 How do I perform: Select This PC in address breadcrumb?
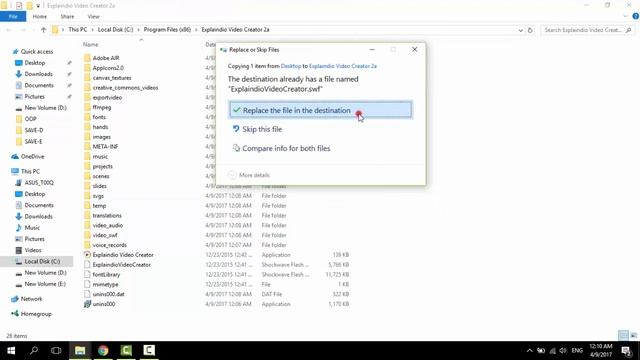pos(78,30)
